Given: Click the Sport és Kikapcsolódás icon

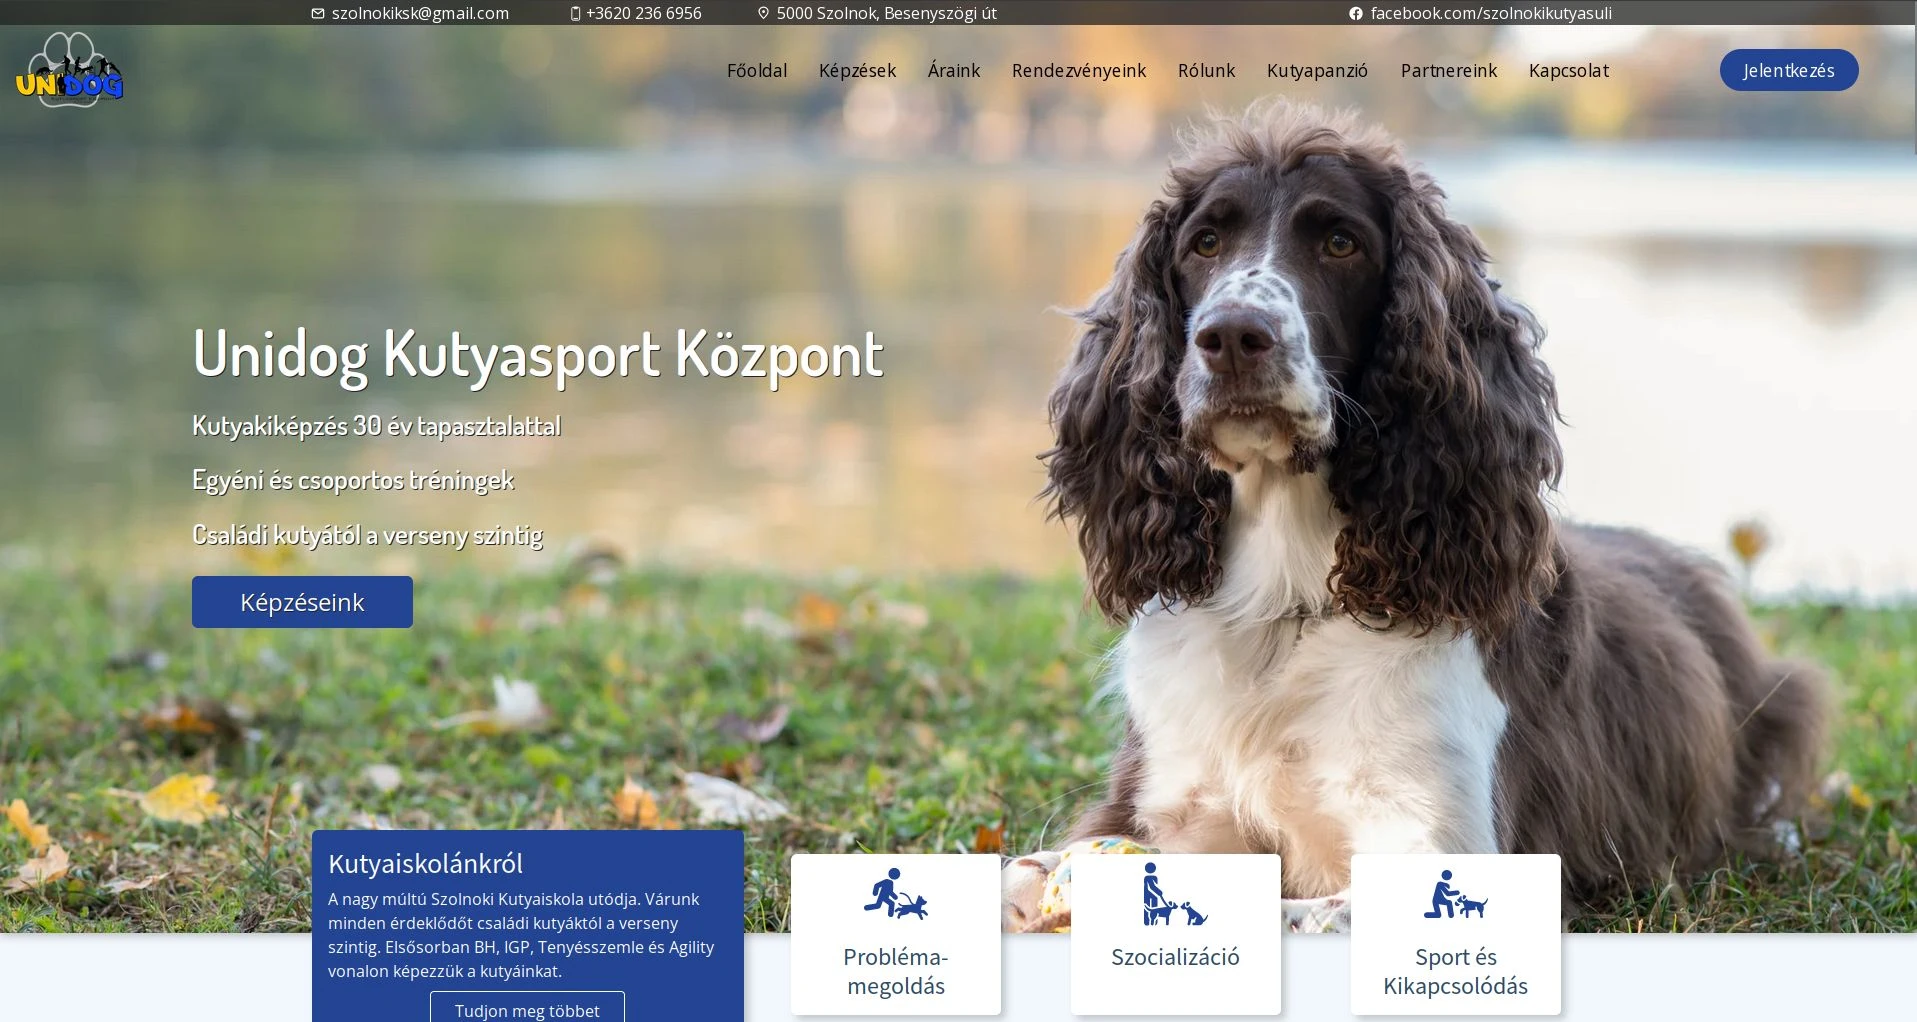Looking at the screenshot, I should click(1455, 893).
